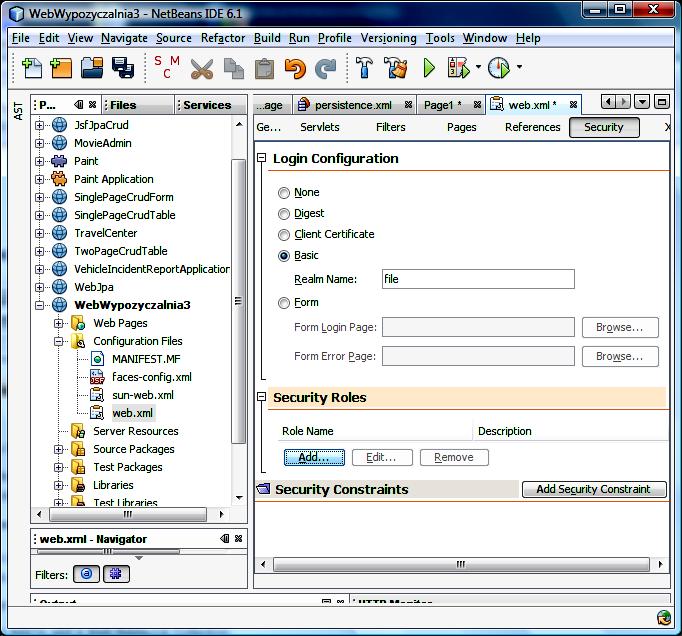Open the persistence.xml editor tab
Viewport: 682px width, 636px height.
(353, 105)
